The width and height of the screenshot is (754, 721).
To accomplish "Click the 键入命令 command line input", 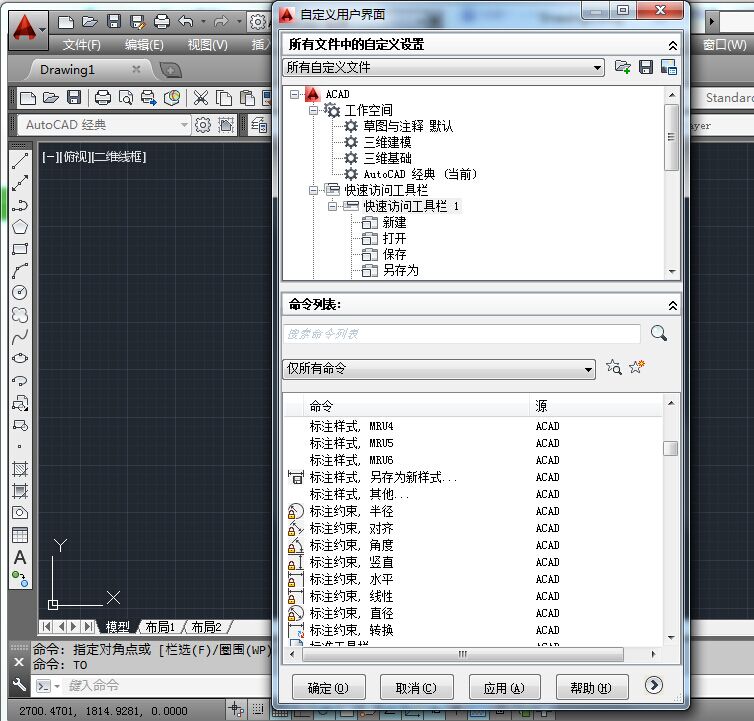I will (x=168, y=685).
